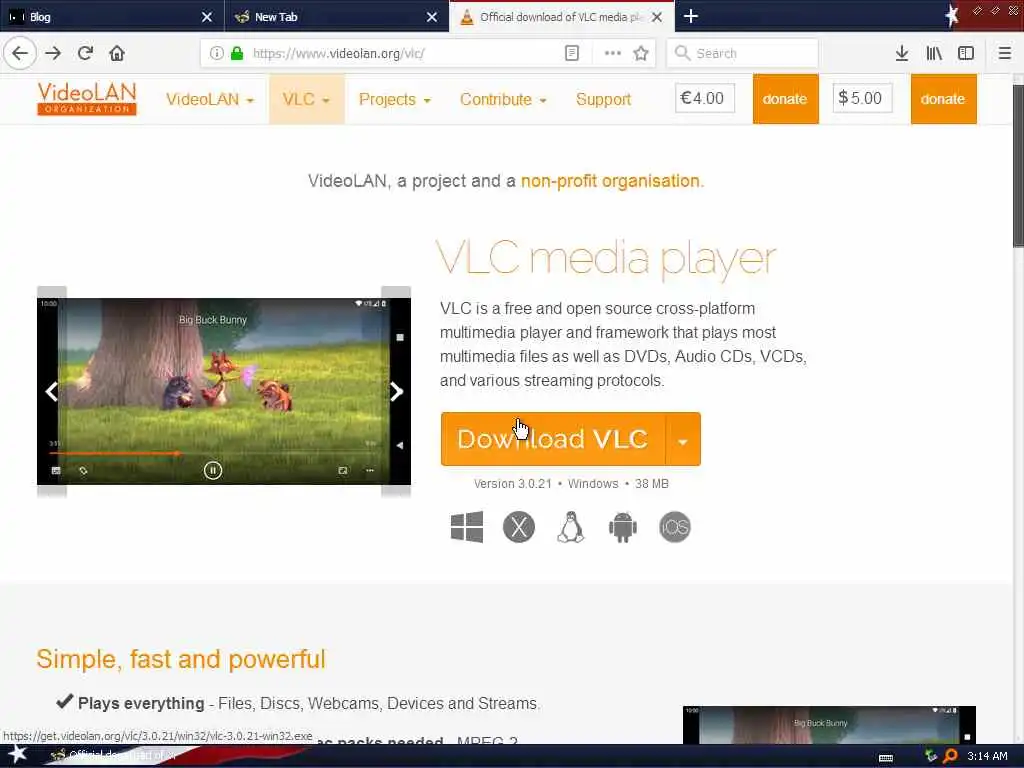Click the "Simple, fast and powerful" heading
Screen dimensions: 1024x768
pyautogui.click(x=181, y=659)
